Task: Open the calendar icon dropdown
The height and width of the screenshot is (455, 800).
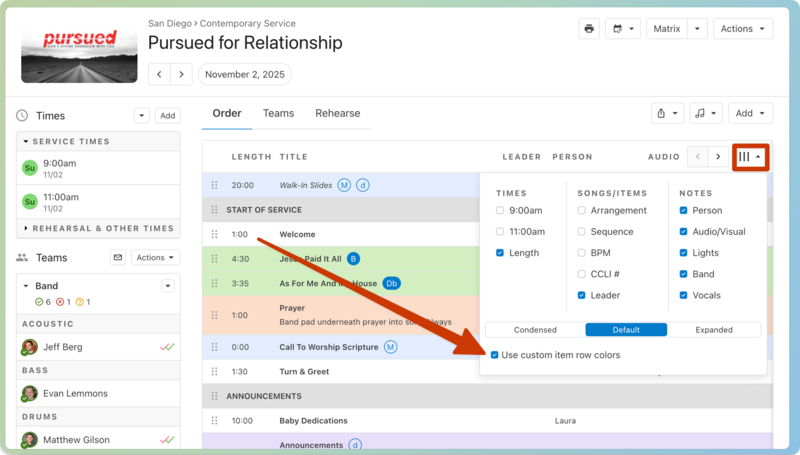Action: (622, 29)
